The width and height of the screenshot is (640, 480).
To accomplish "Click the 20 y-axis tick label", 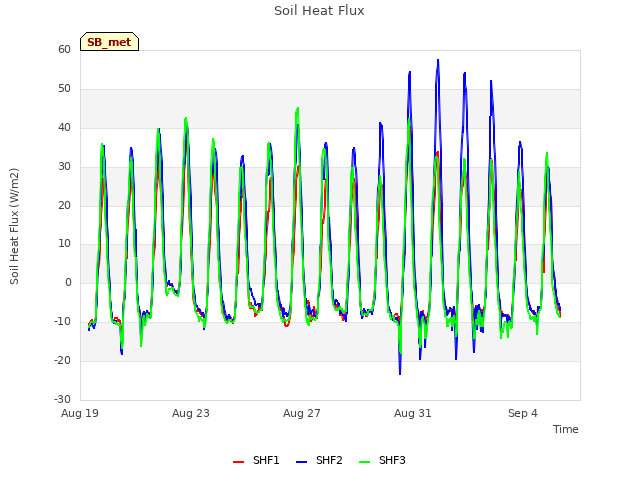I will coord(64,205).
